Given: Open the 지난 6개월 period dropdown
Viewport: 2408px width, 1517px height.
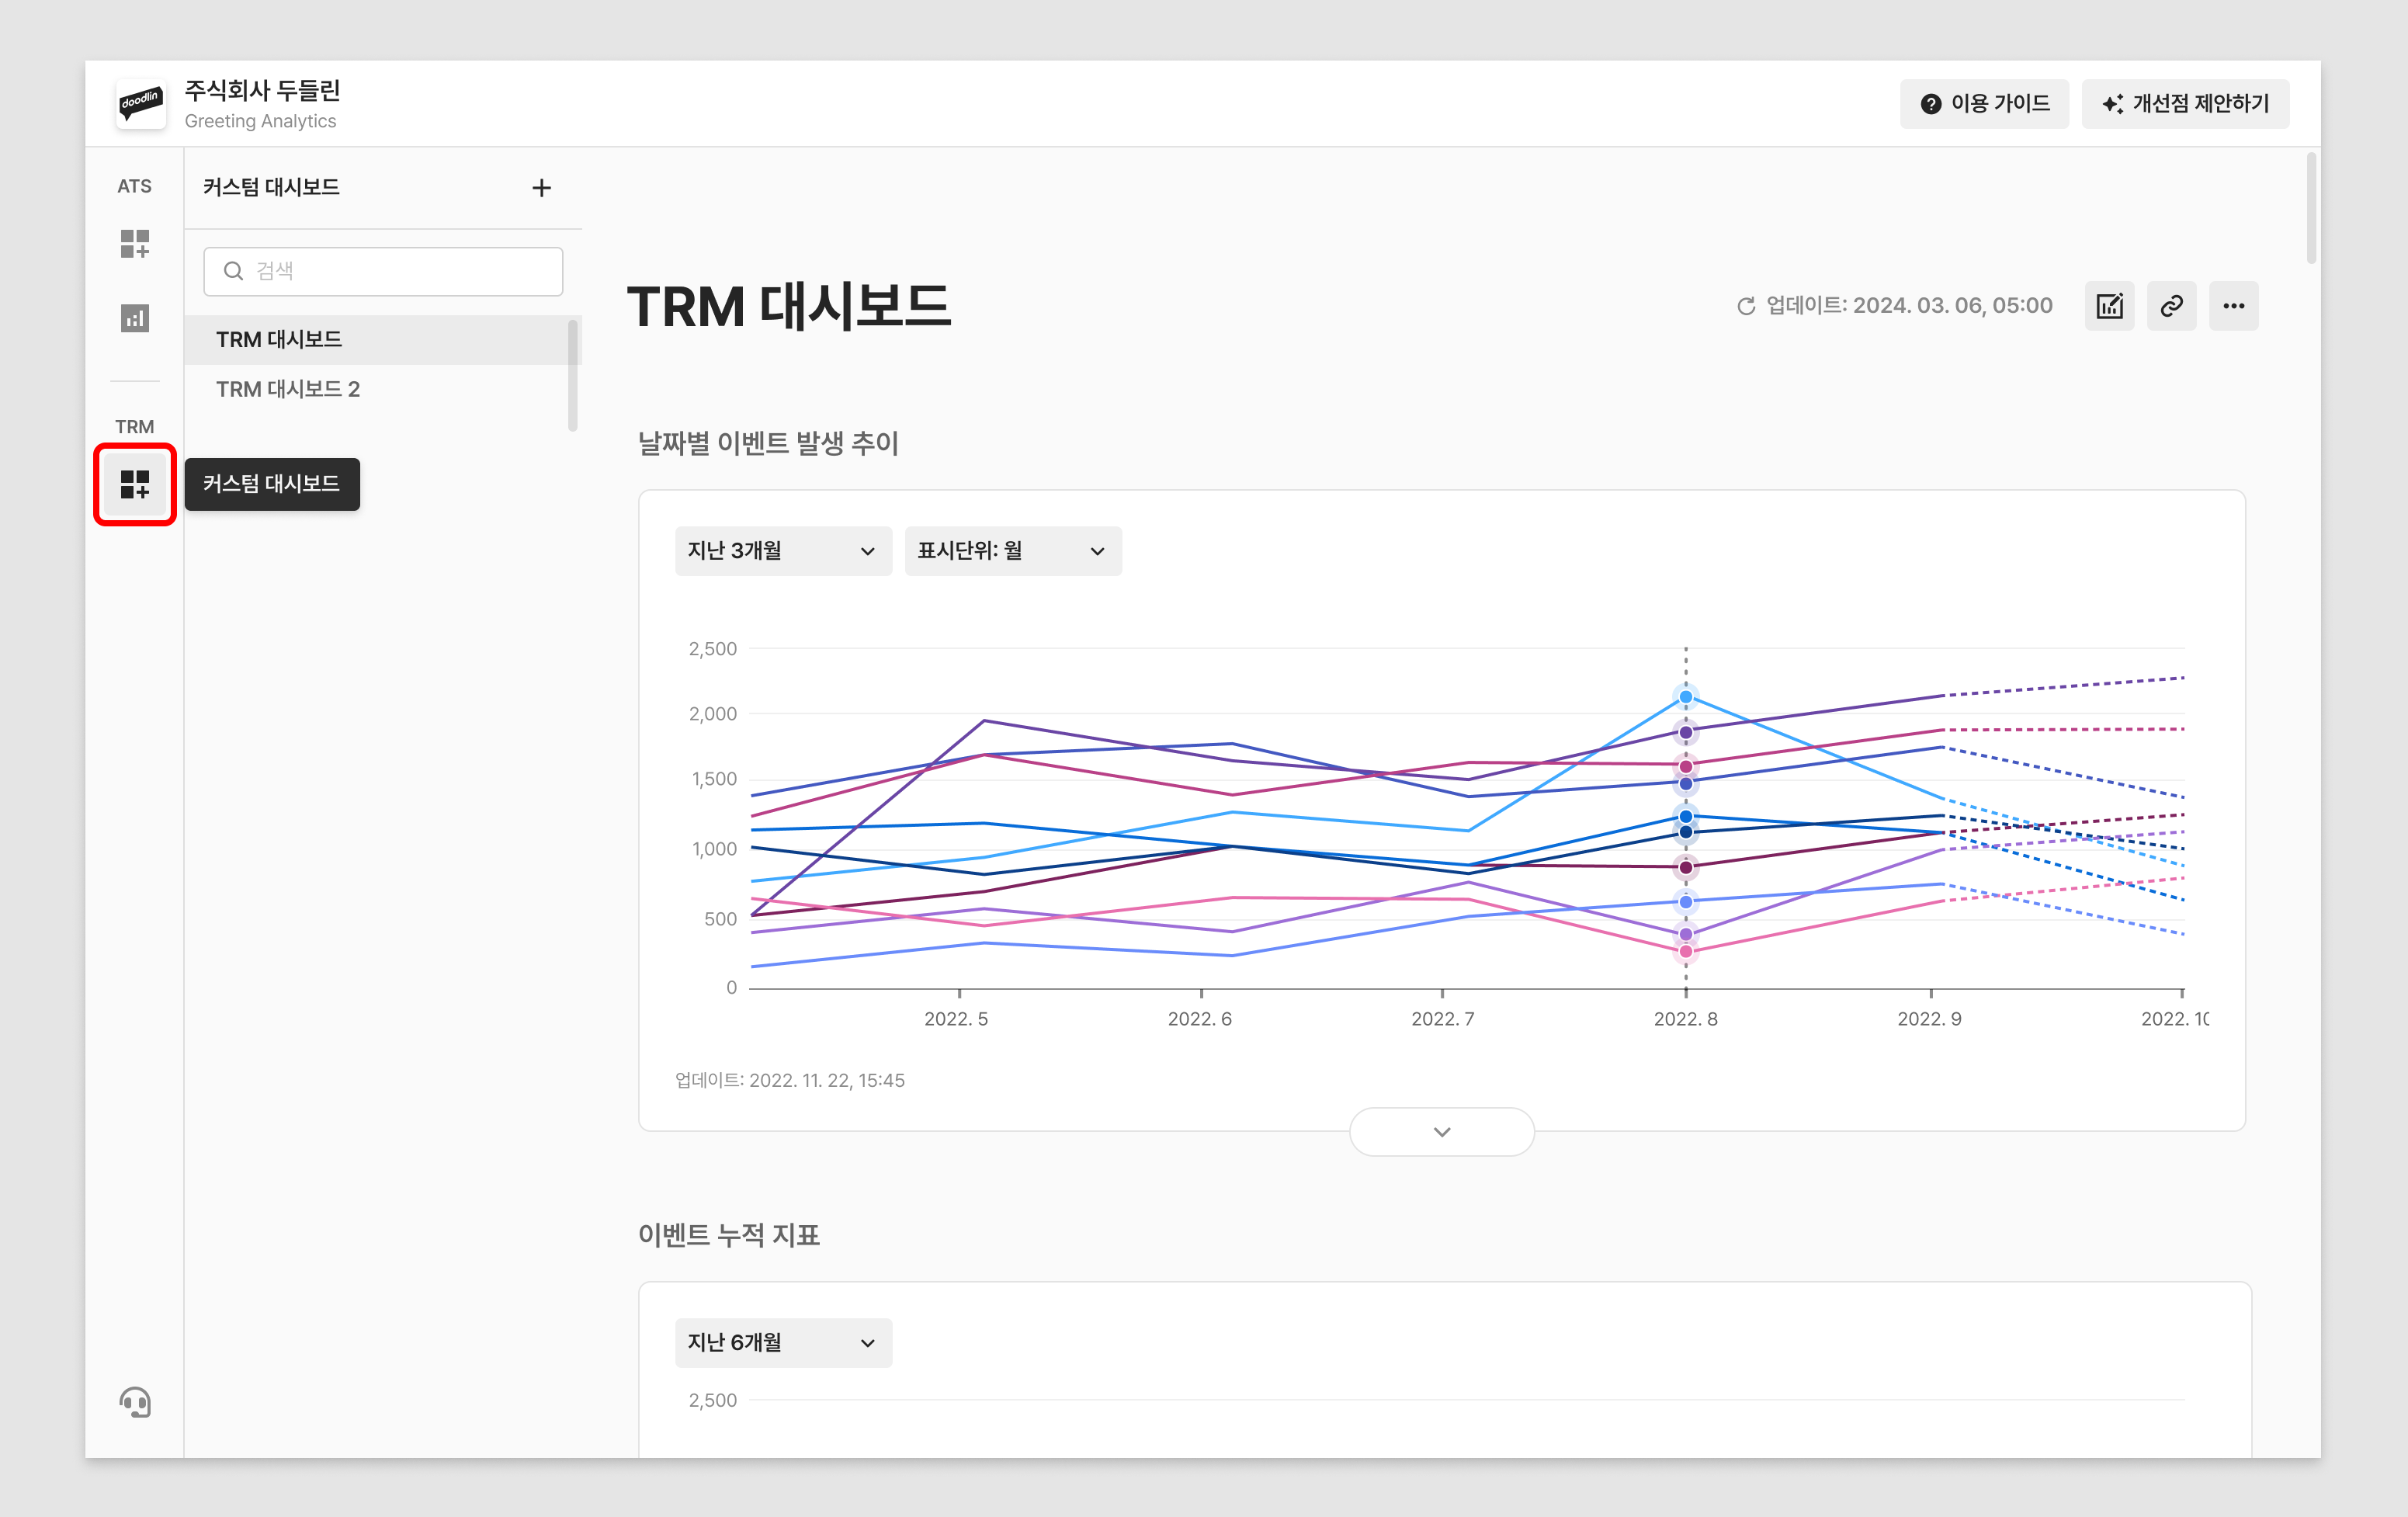Looking at the screenshot, I should coord(782,1342).
